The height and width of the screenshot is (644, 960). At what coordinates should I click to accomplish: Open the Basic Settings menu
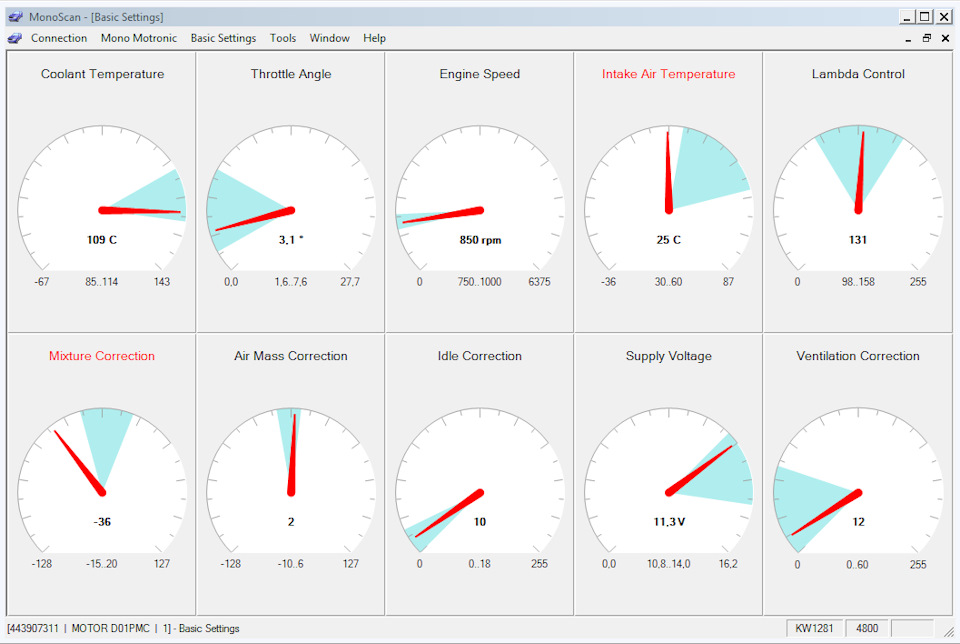coord(223,38)
